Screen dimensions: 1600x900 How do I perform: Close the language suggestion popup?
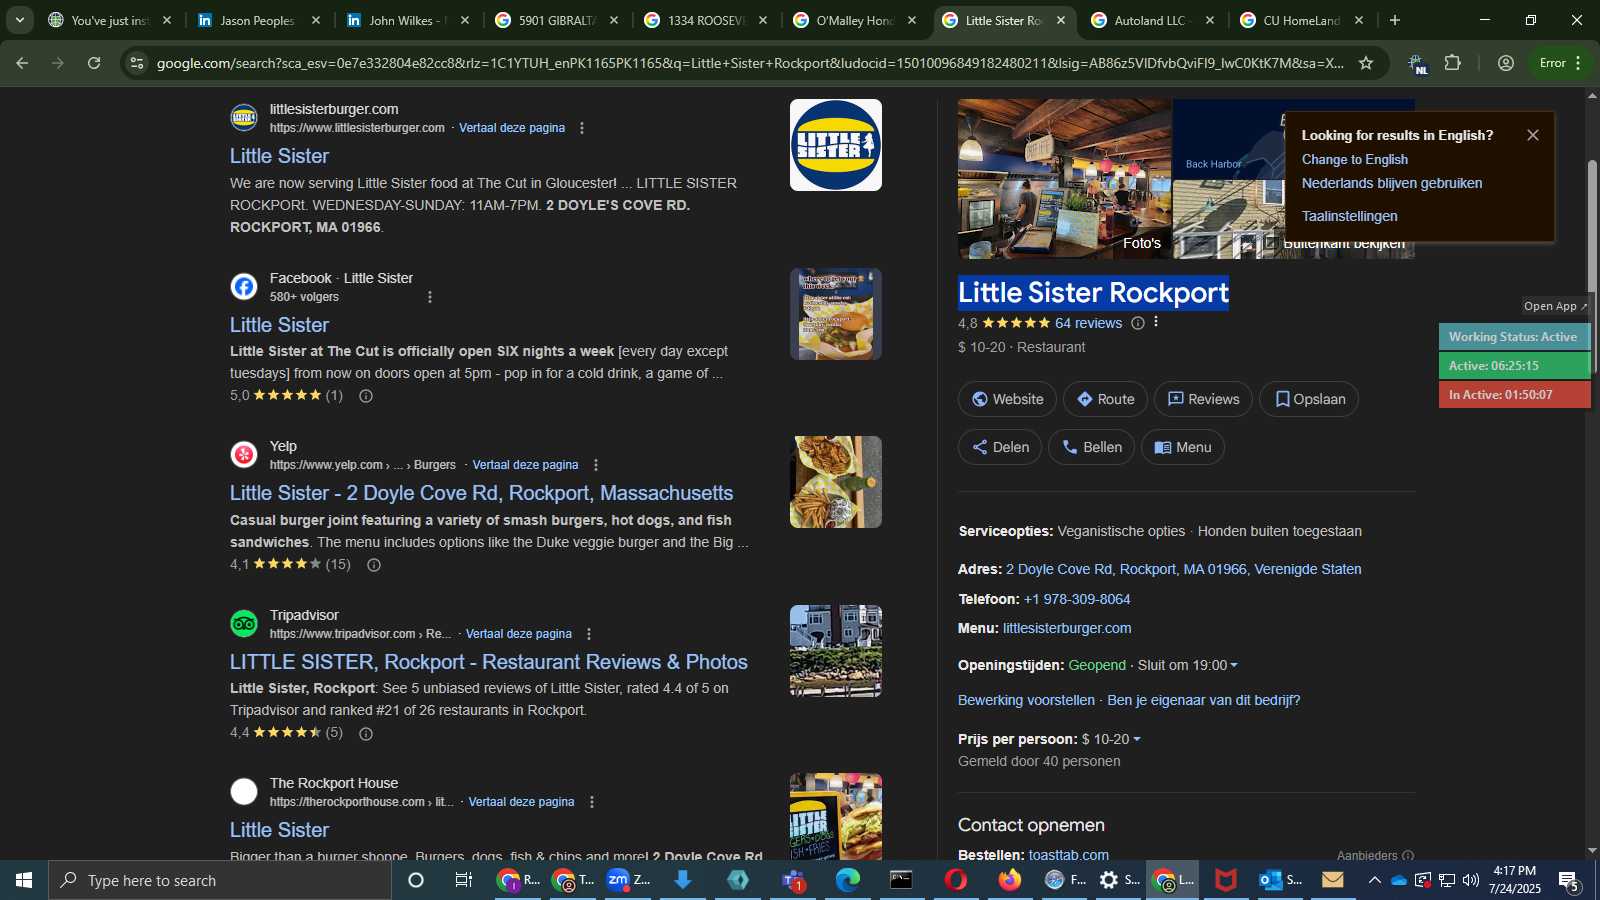tap(1533, 135)
